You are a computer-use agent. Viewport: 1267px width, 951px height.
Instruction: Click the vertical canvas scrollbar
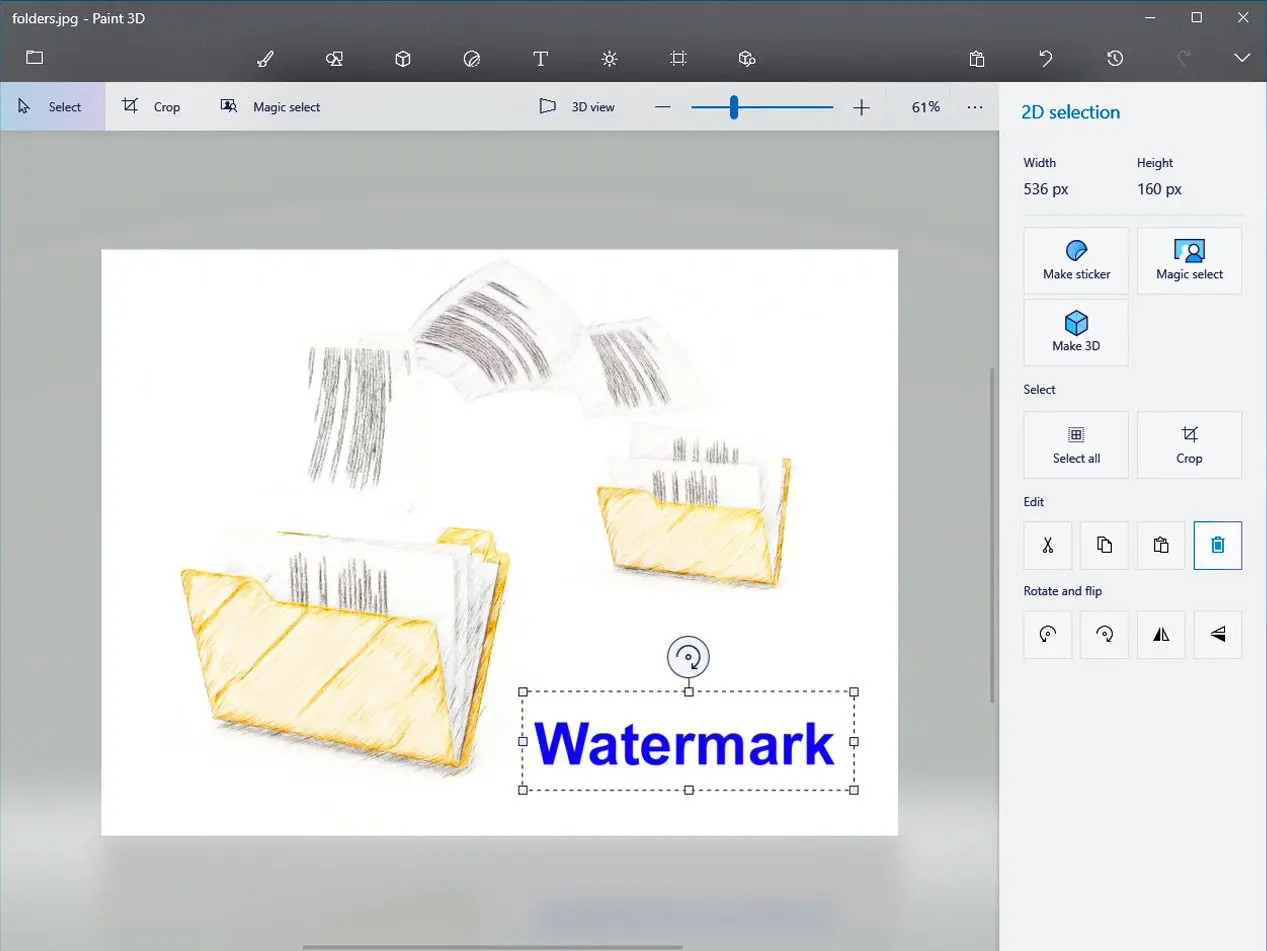click(x=992, y=535)
